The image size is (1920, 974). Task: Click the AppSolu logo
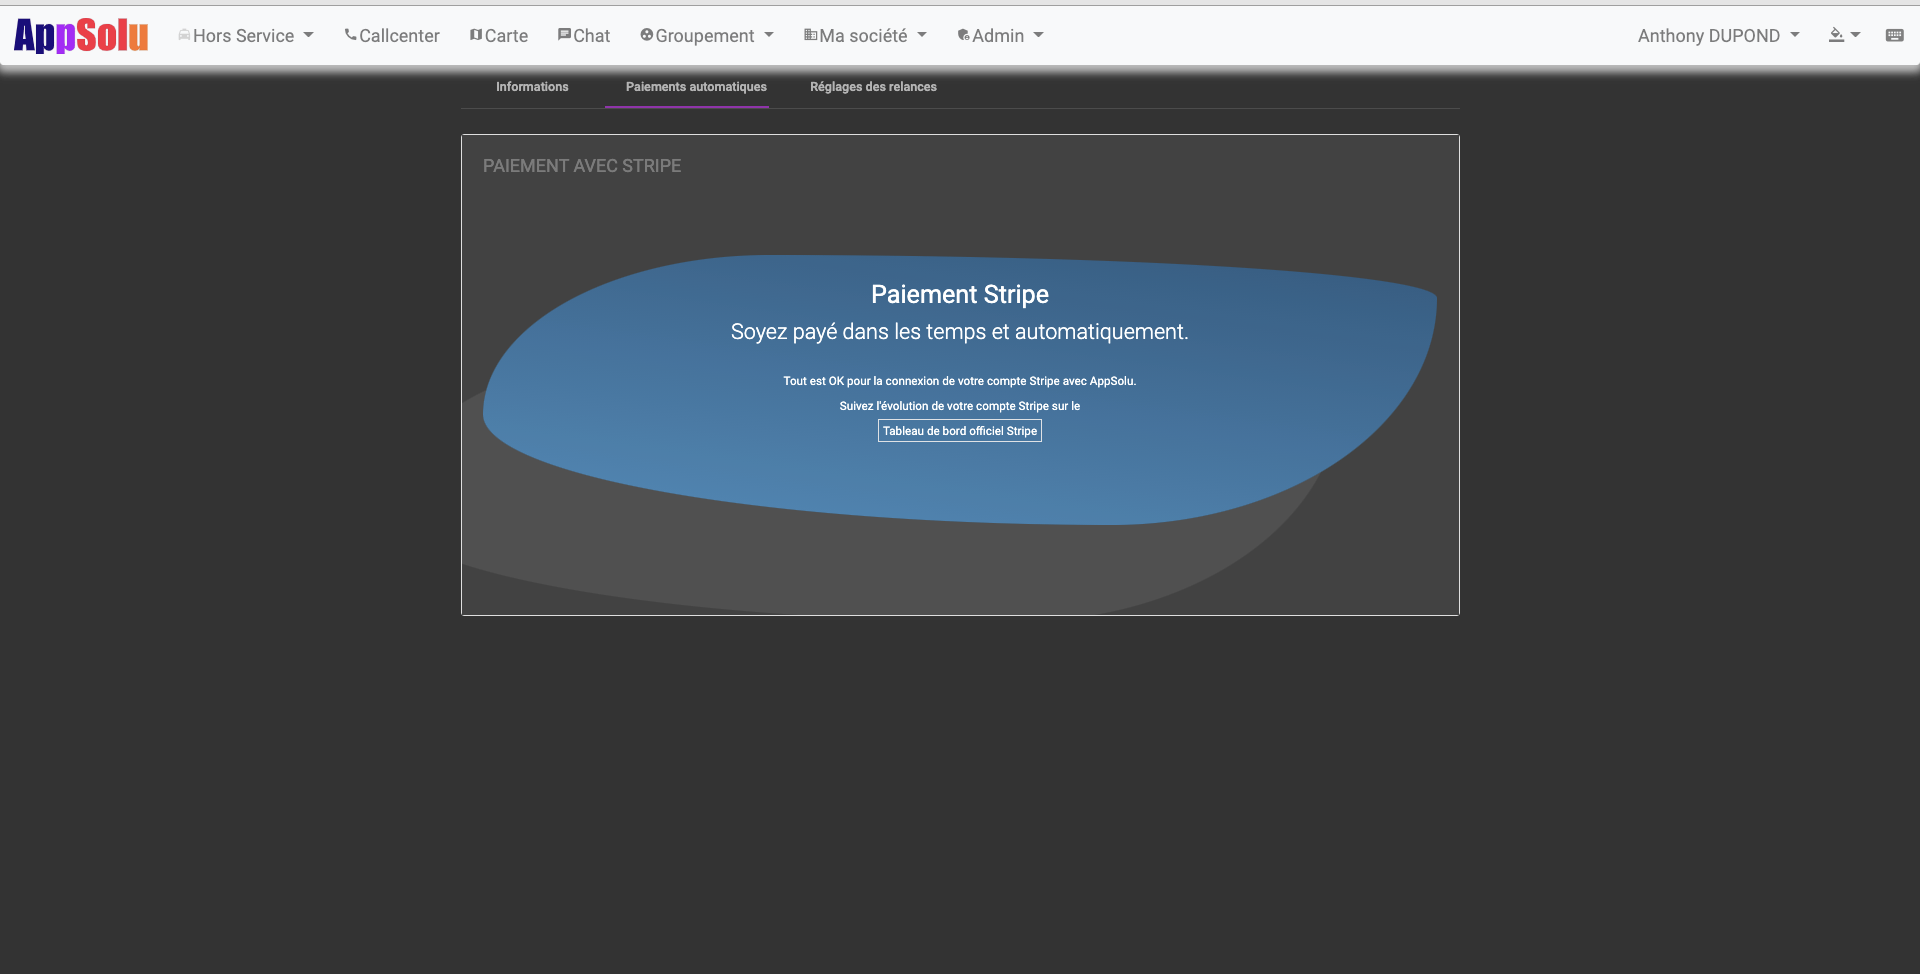81,36
